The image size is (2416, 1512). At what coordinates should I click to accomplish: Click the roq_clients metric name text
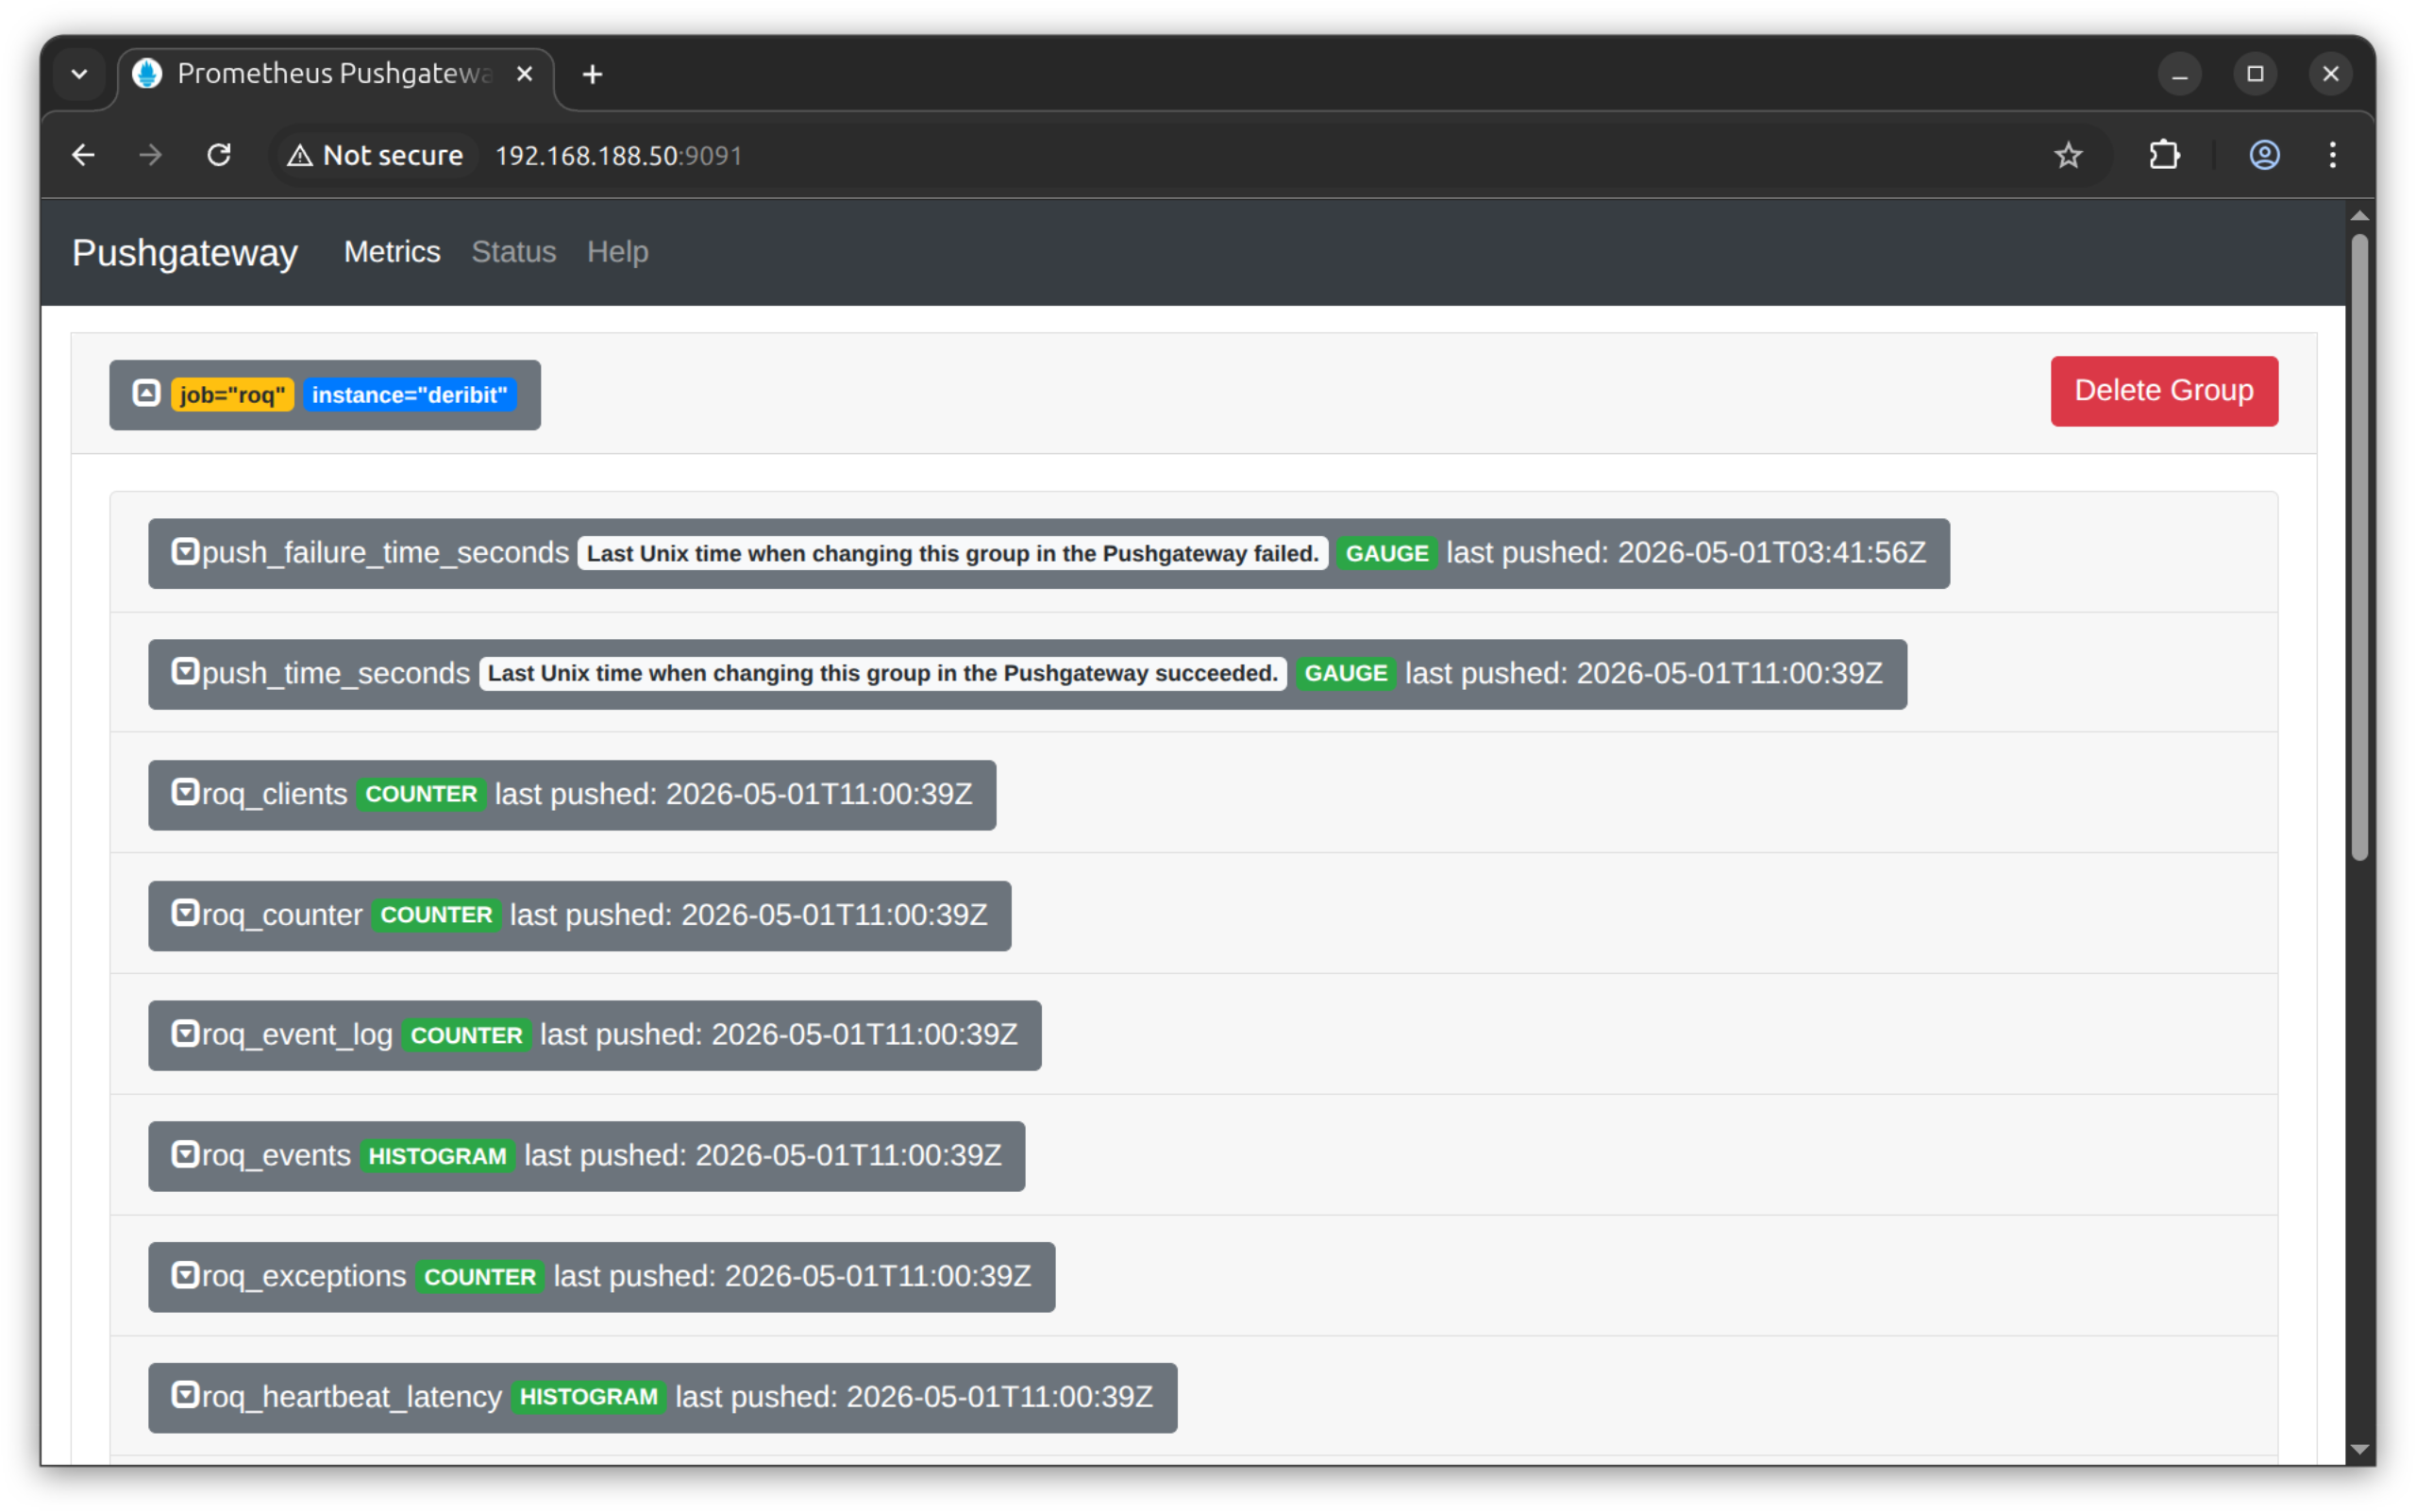pos(275,794)
